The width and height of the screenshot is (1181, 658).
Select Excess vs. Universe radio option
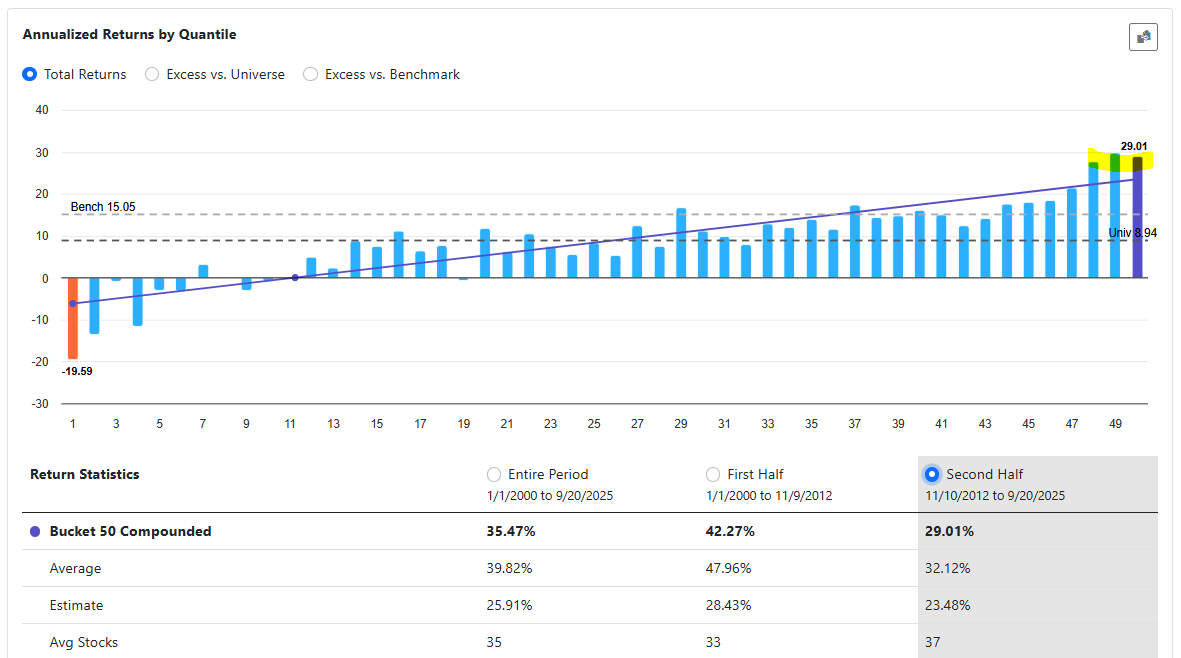(x=152, y=75)
